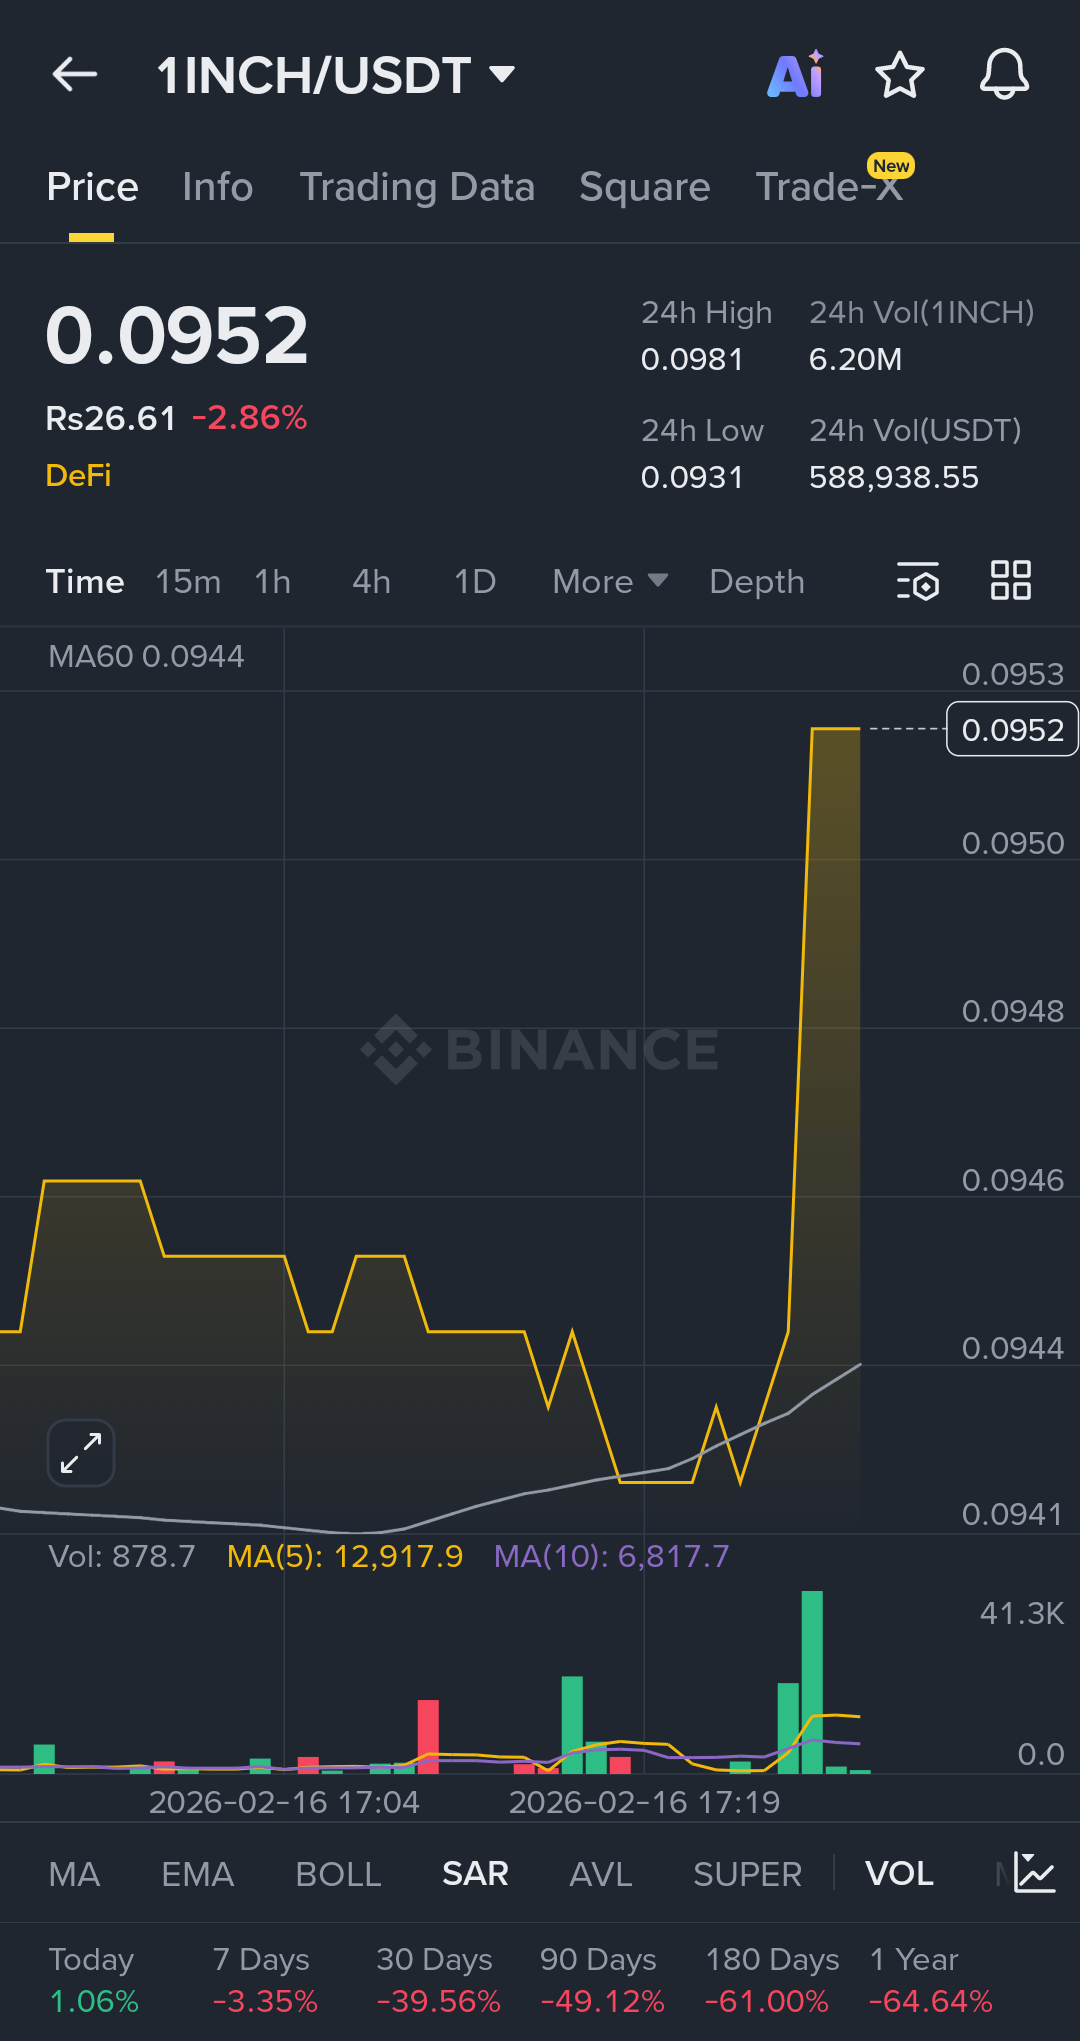Toggle the SAR indicator
This screenshot has width=1080, height=2041.
coord(475,1873)
